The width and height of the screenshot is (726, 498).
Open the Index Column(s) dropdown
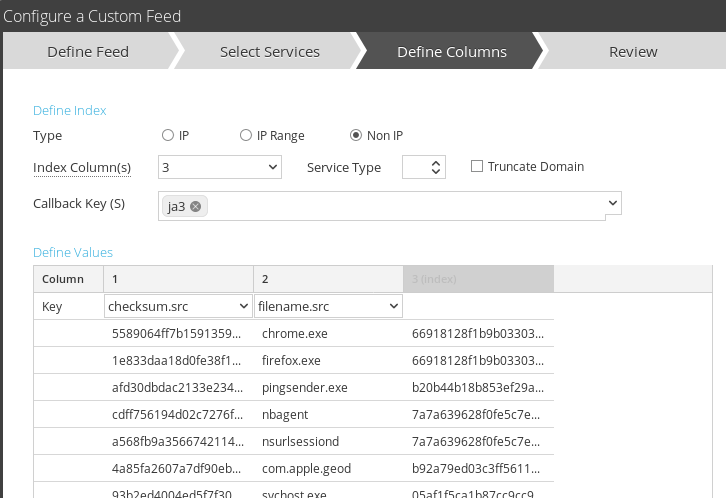coord(220,167)
